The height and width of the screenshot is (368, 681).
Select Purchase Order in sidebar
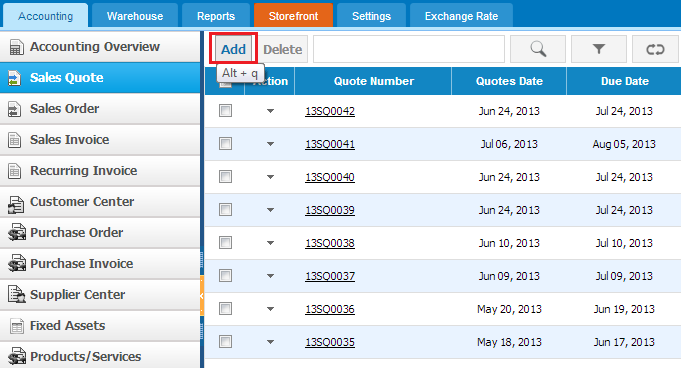[x=100, y=232]
